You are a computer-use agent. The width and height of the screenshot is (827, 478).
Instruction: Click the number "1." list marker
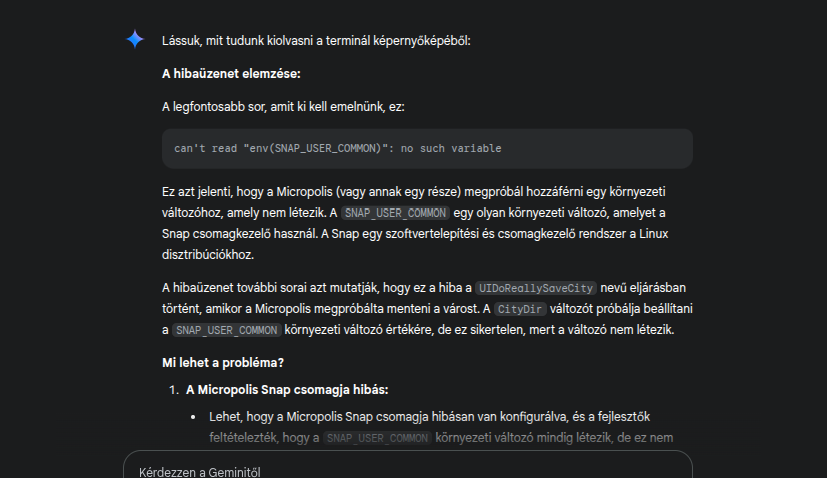[173, 389]
